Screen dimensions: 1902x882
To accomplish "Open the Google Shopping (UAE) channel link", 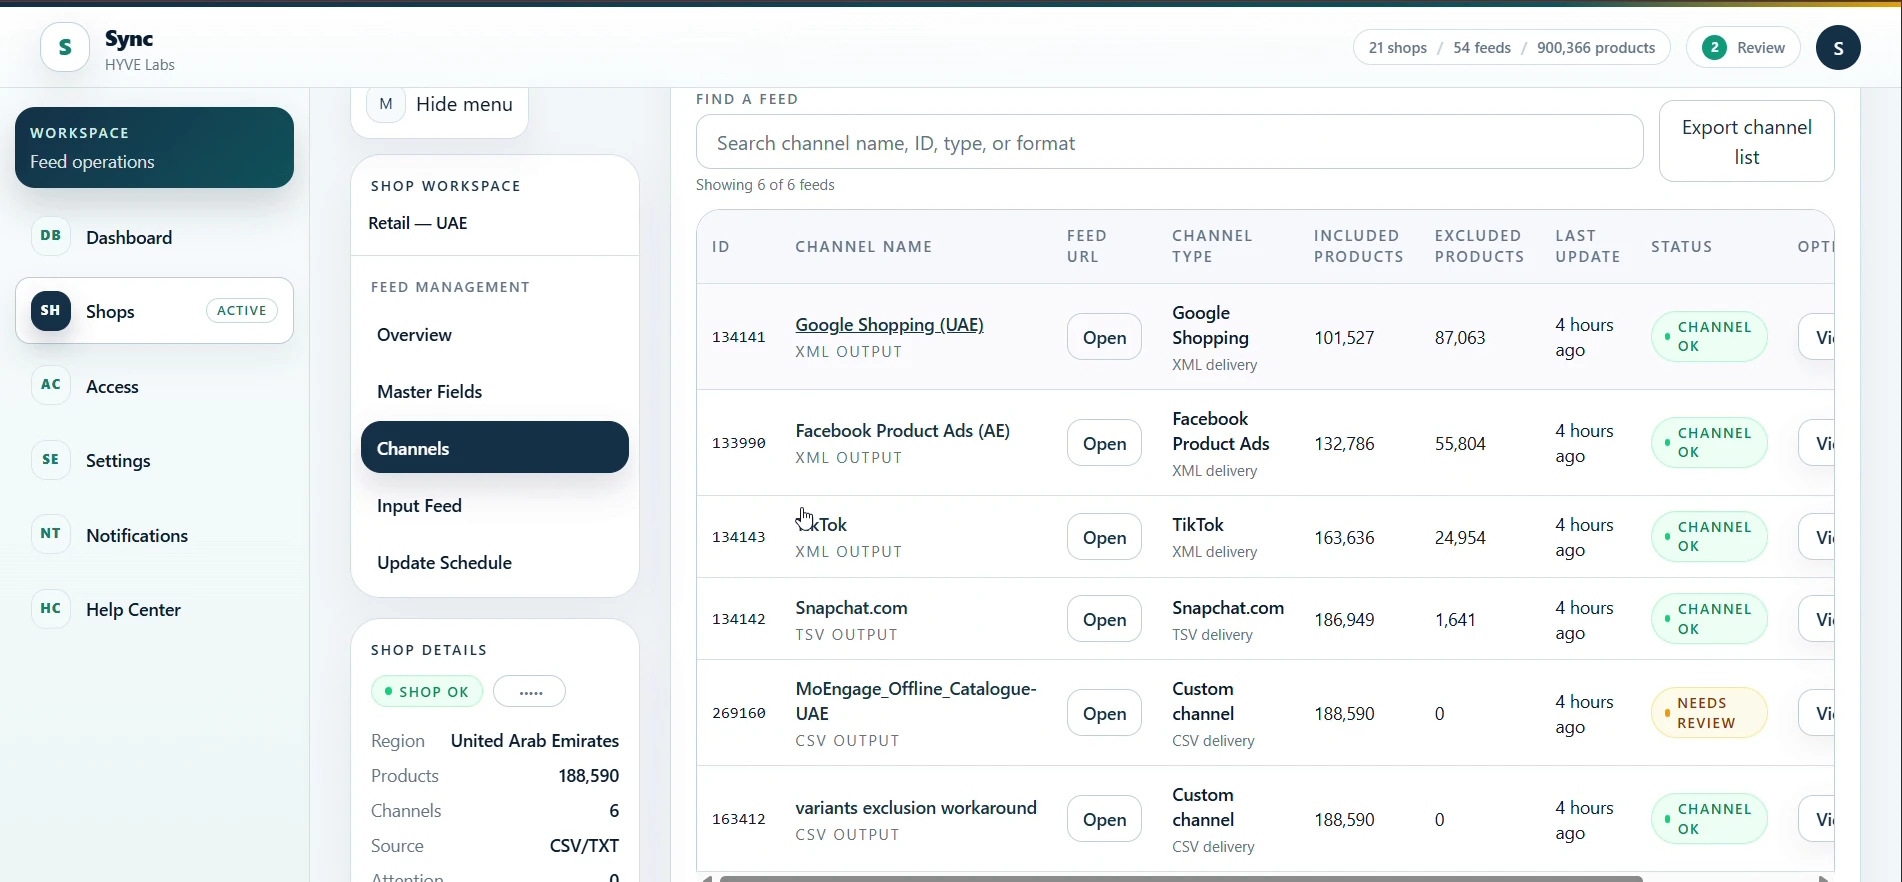I will 889,325.
